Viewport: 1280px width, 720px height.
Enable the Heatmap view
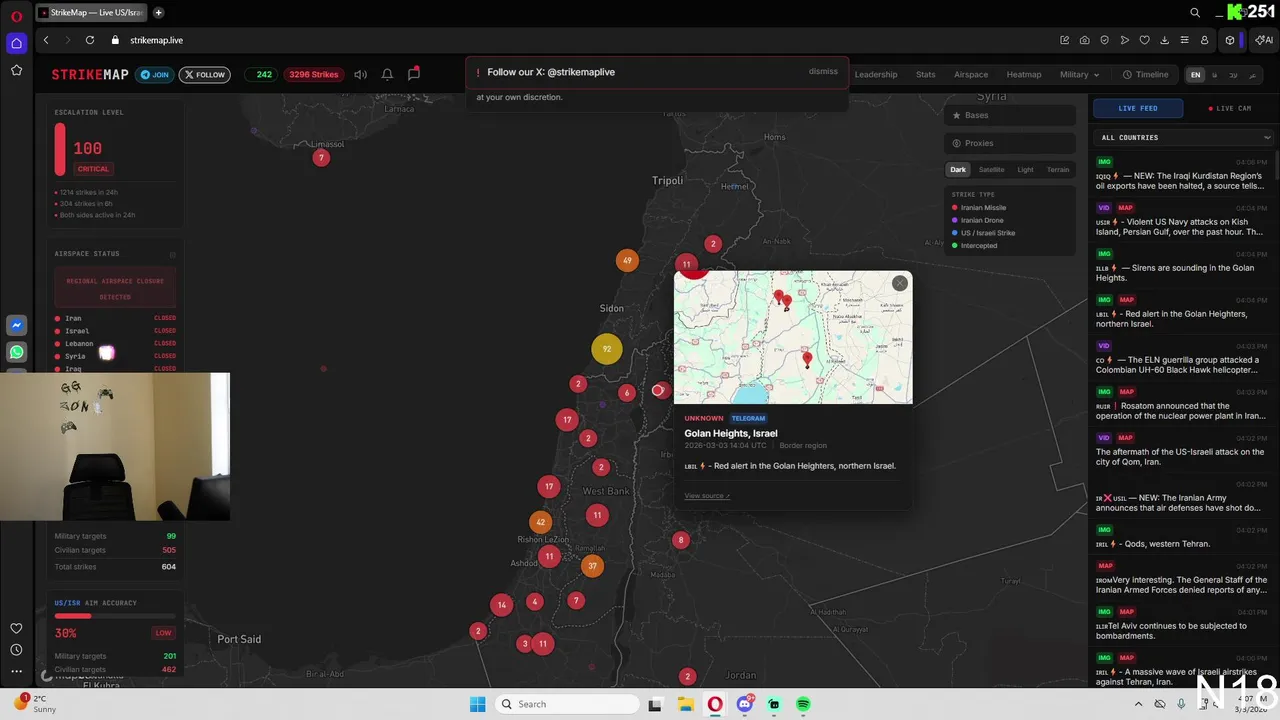(1024, 74)
